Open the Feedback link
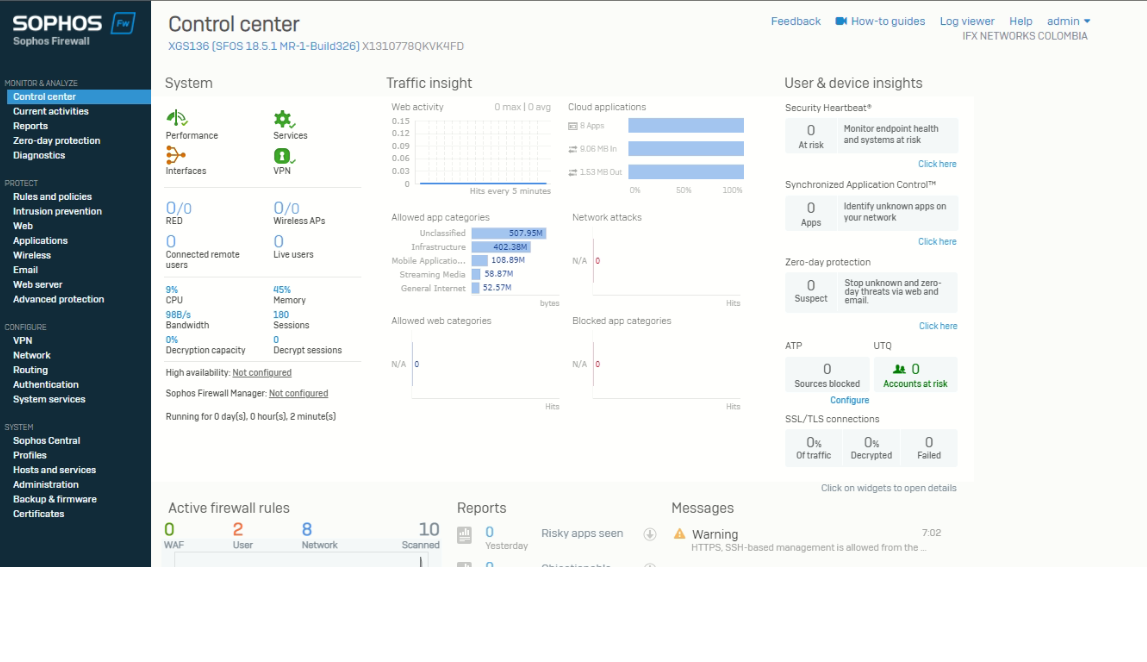The width and height of the screenshot is (1147, 662). [x=795, y=21]
